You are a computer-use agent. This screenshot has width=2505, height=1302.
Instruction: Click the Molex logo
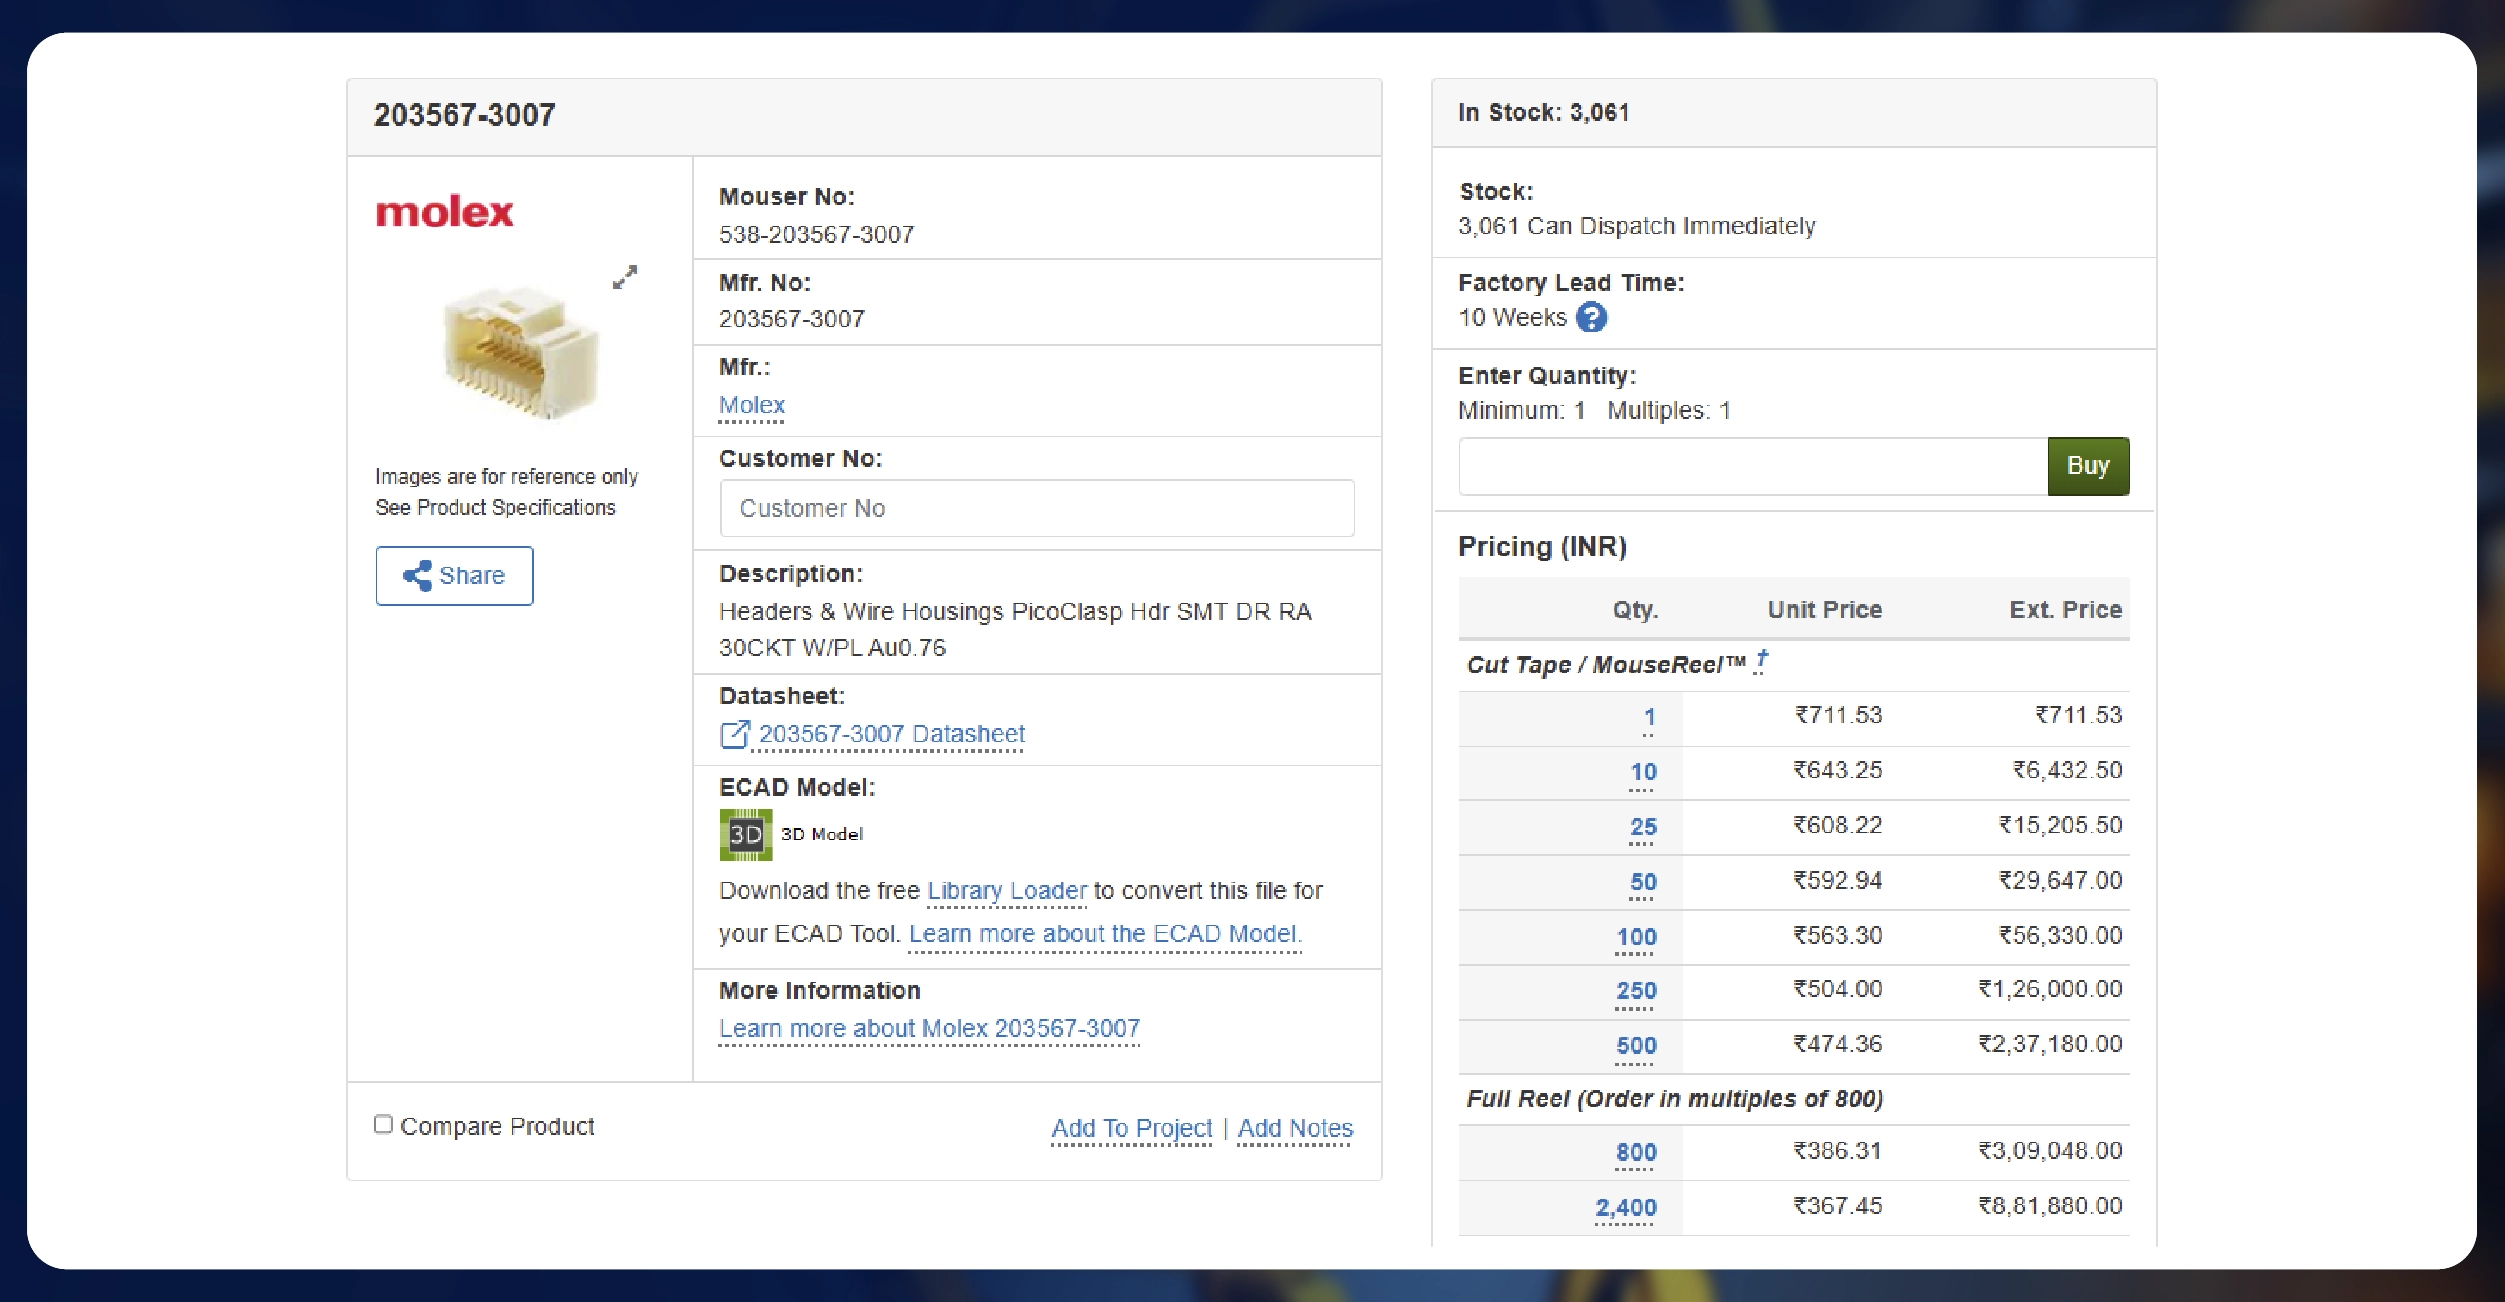(x=443, y=211)
